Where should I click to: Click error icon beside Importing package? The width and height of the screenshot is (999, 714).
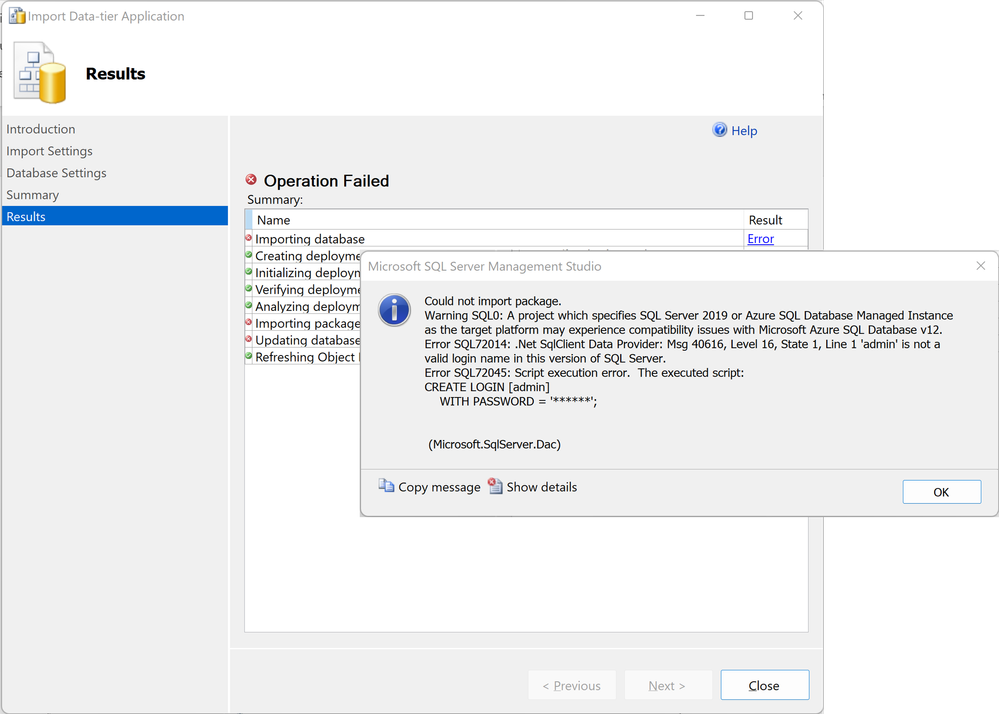pos(249,322)
